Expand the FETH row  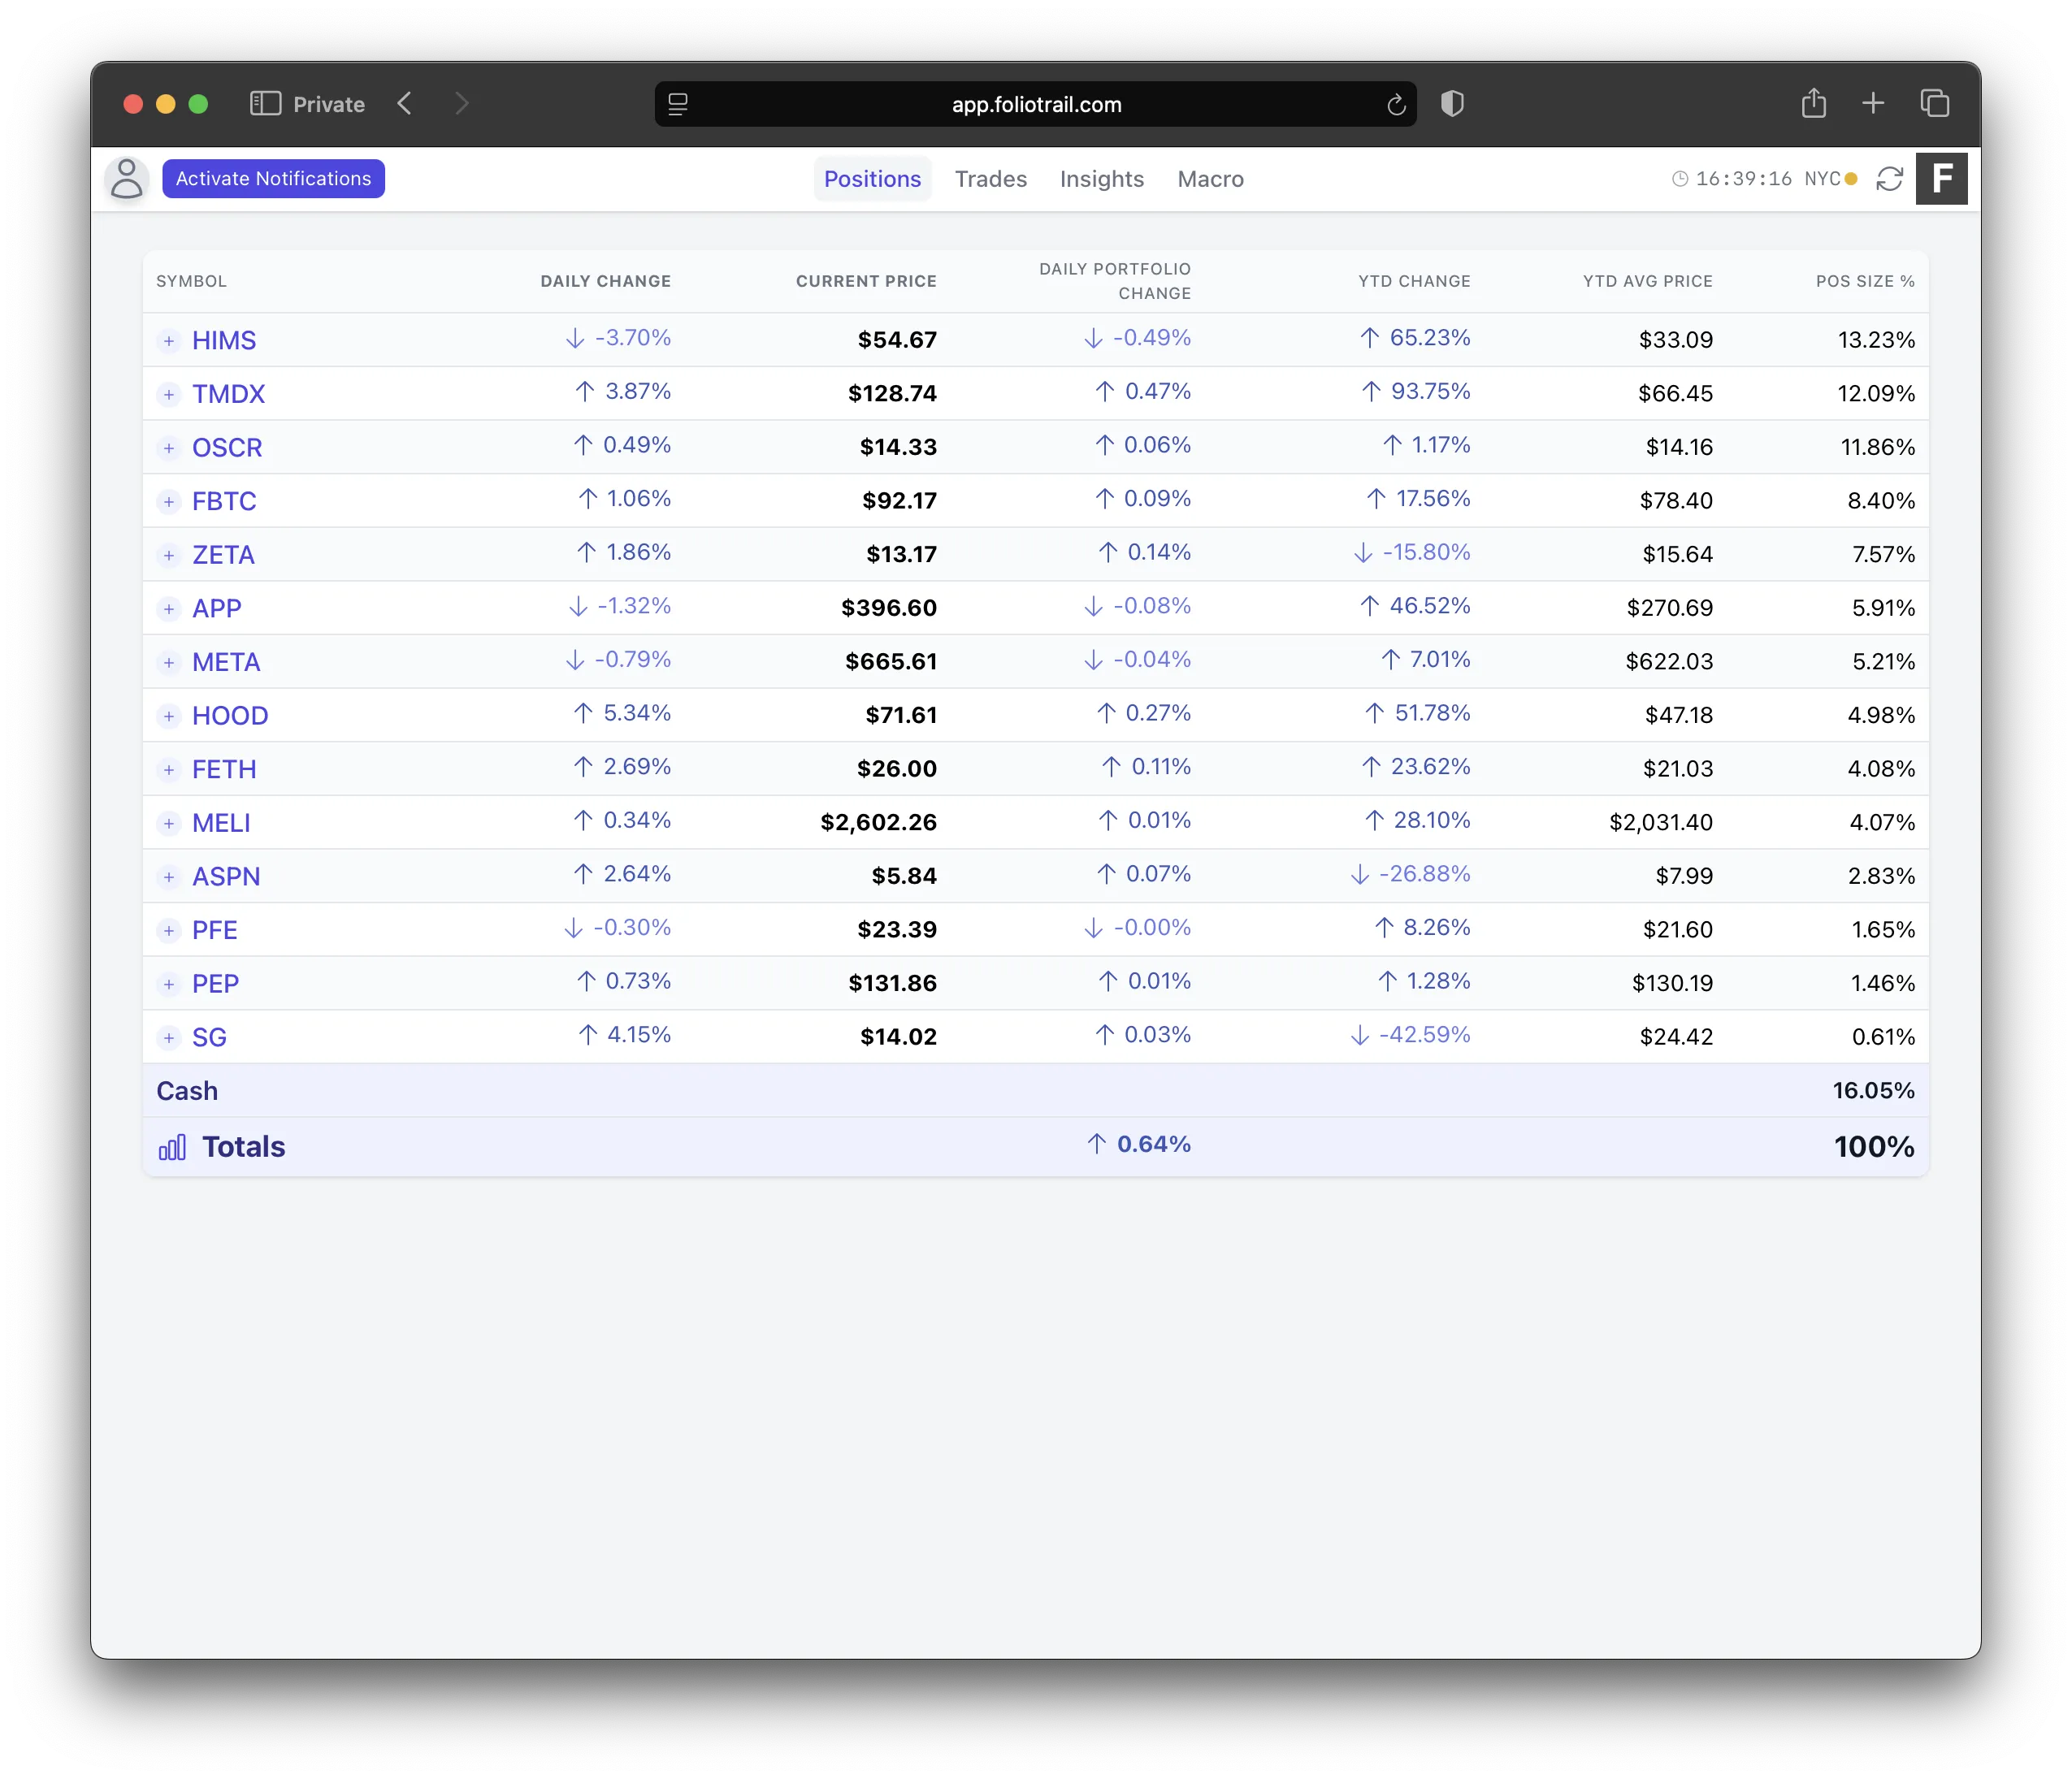point(169,770)
